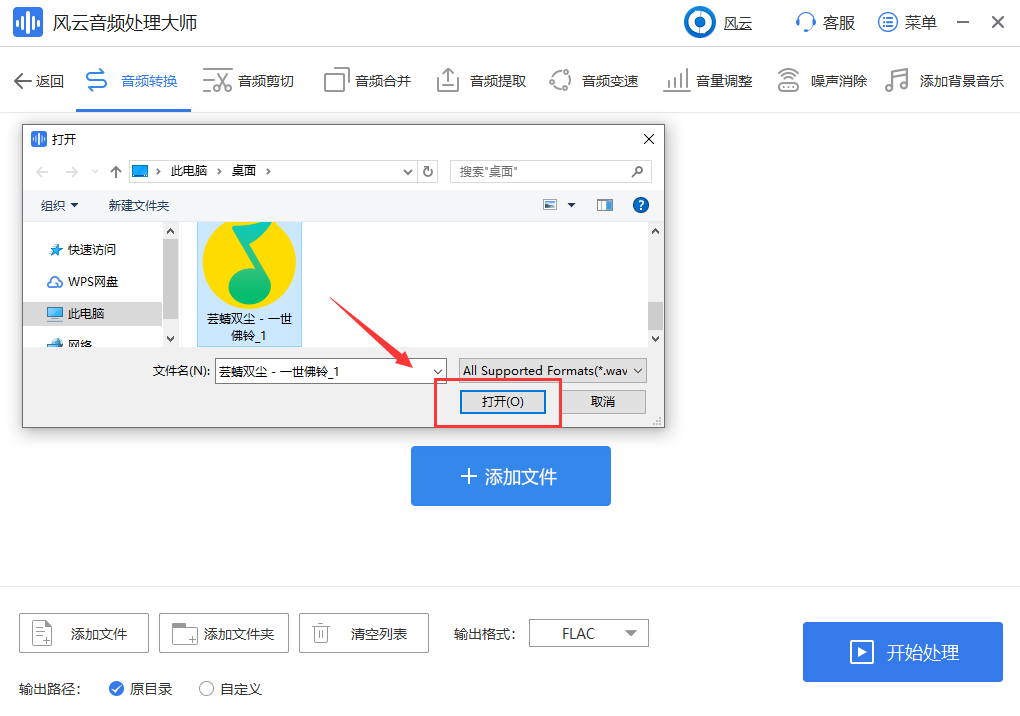The image size is (1020, 716).
Task: Click the dialog back navigation arrow
Action: click(42, 172)
